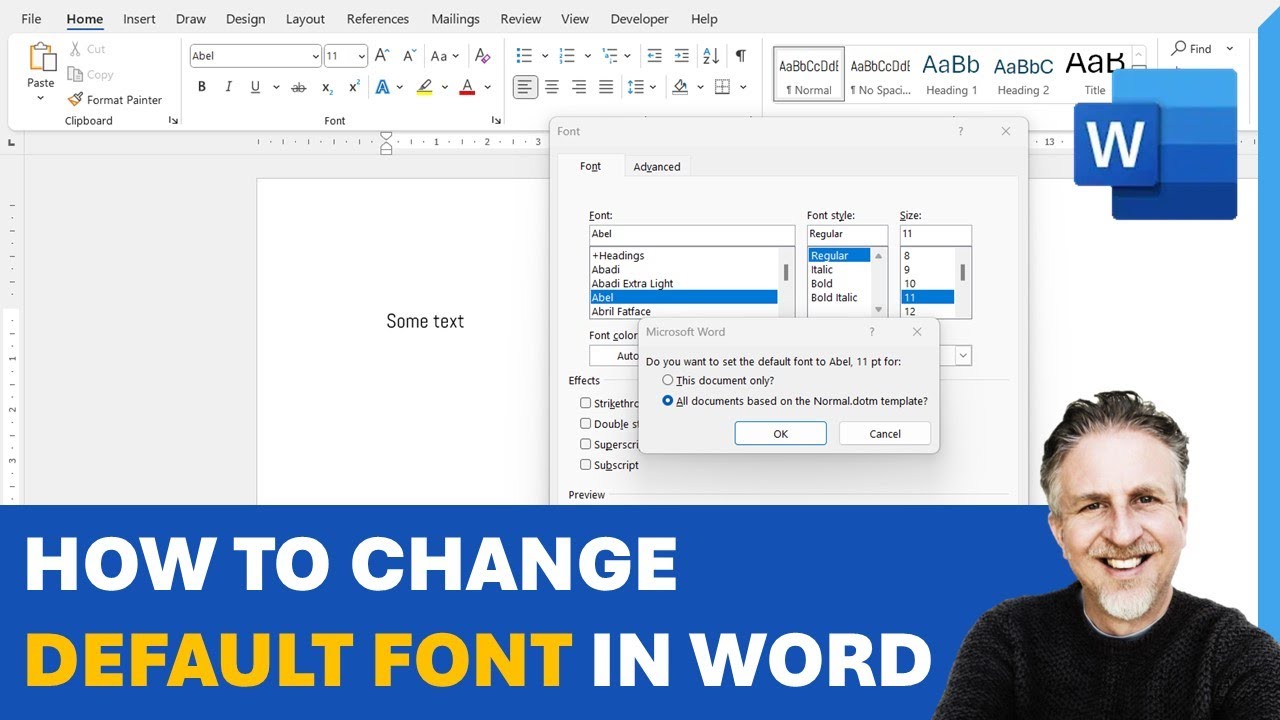Screen dimensions: 1280x720
Task: Increase indent icon
Action: coord(682,56)
